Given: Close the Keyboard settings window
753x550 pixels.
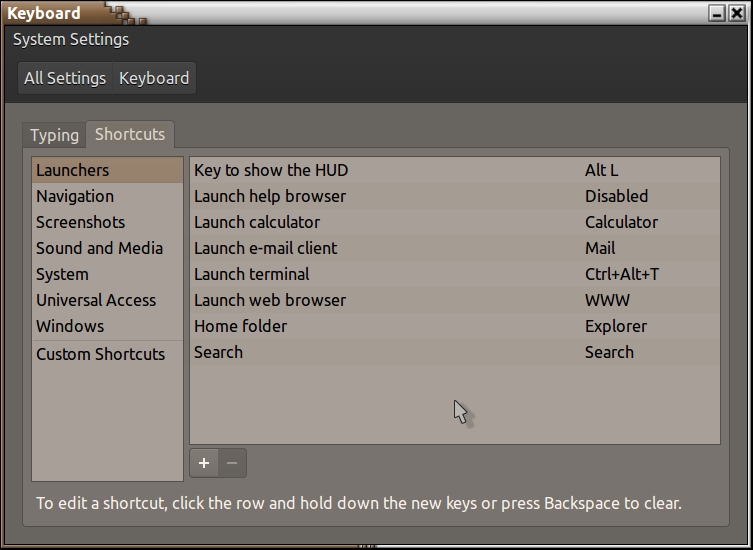Looking at the screenshot, I should (738, 13).
